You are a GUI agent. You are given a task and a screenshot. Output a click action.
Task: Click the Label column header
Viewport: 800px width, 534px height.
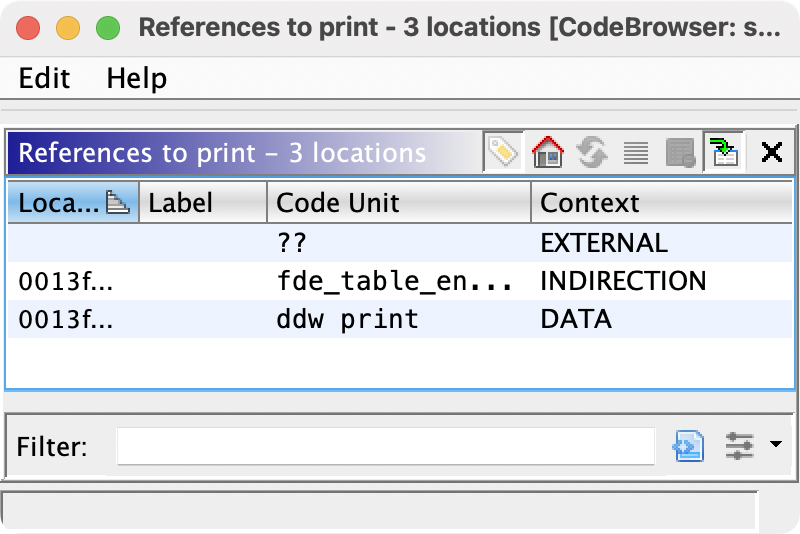click(203, 202)
